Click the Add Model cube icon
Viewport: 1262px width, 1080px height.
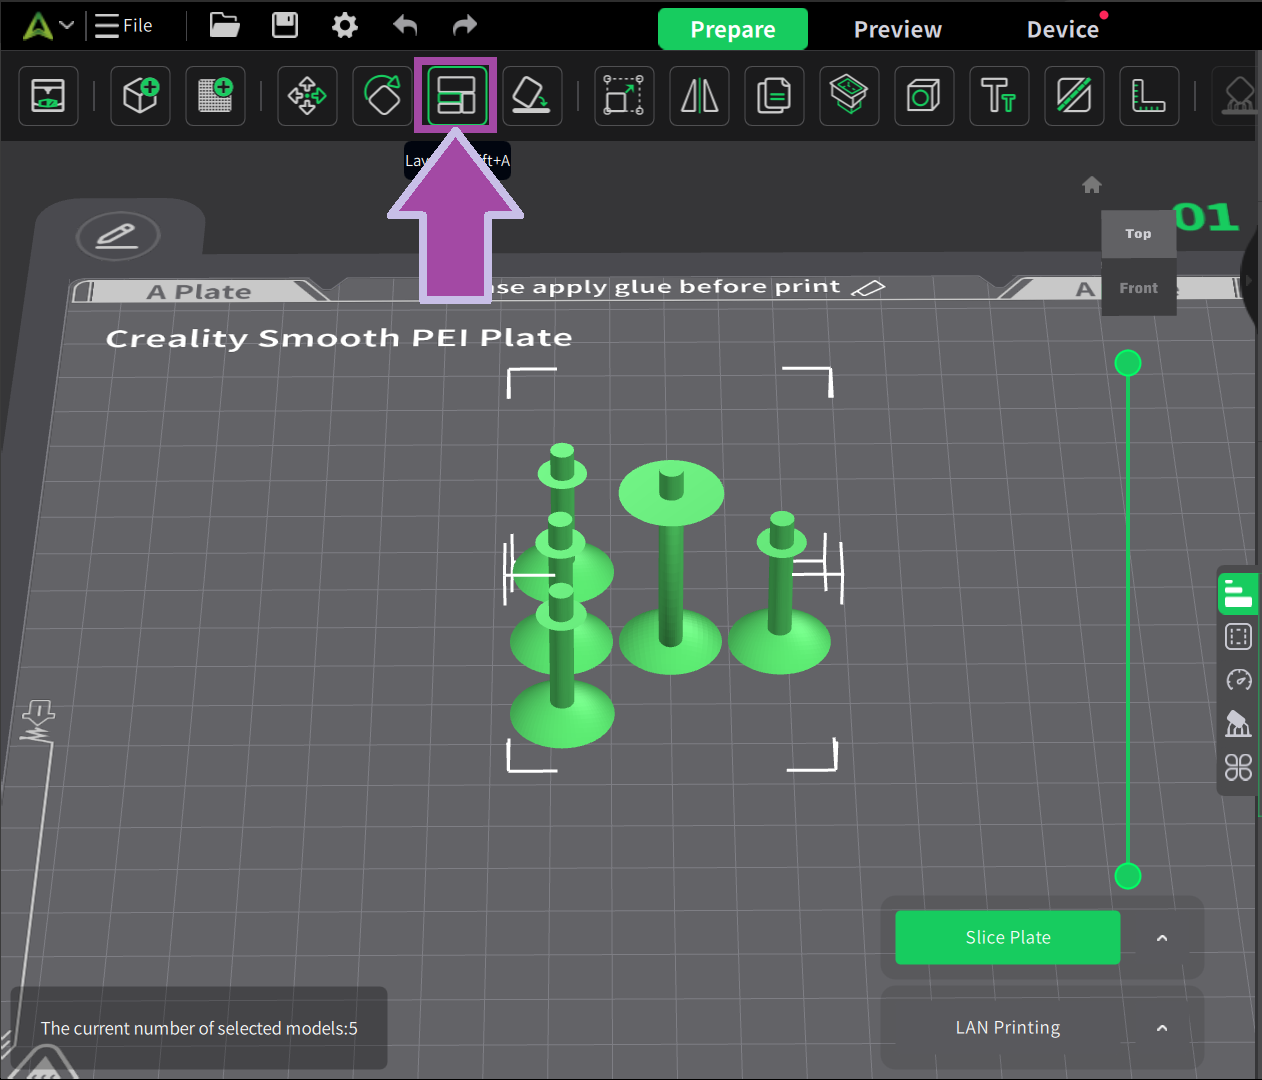[x=140, y=96]
